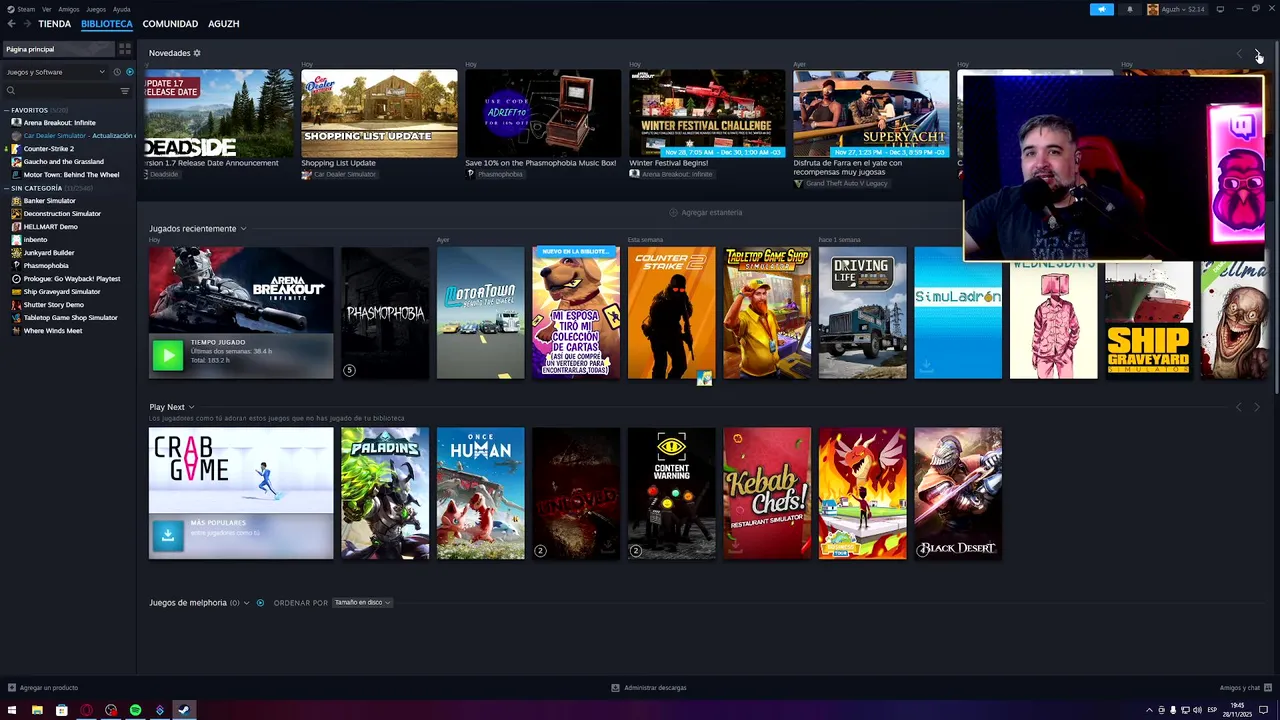Select HELLMART Demo in sidebar
1280x720 pixels.
(x=50, y=227)
